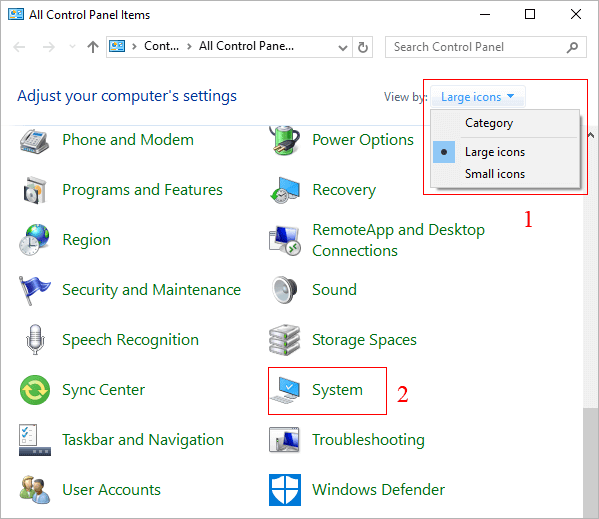Screen dimensions: 599x519
Task: Open the User Accounts people icon
Action: 35,490
